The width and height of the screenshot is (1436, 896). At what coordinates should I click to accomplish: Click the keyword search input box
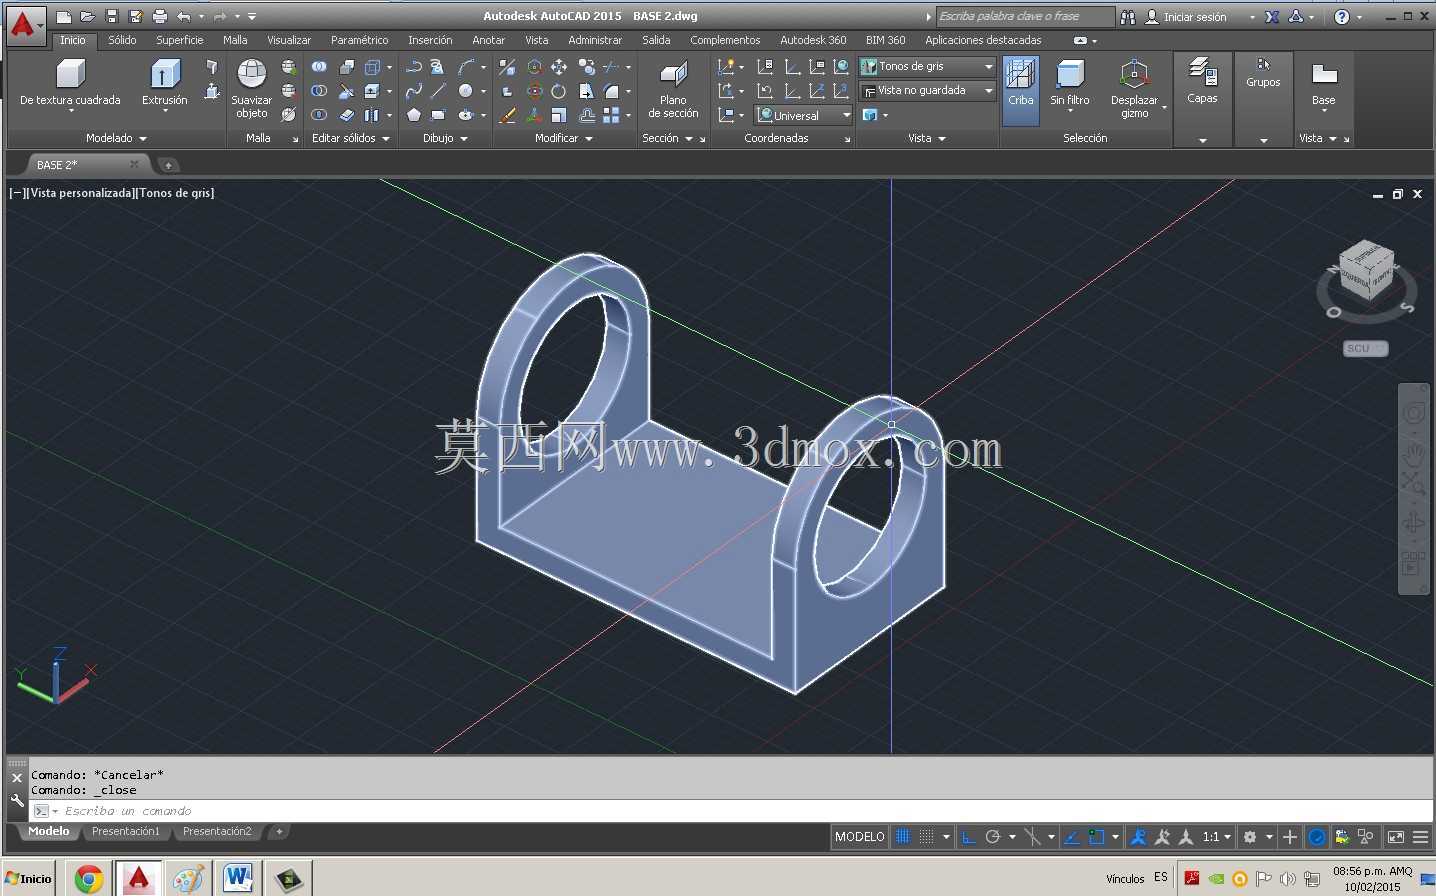tap(1024, 16)
